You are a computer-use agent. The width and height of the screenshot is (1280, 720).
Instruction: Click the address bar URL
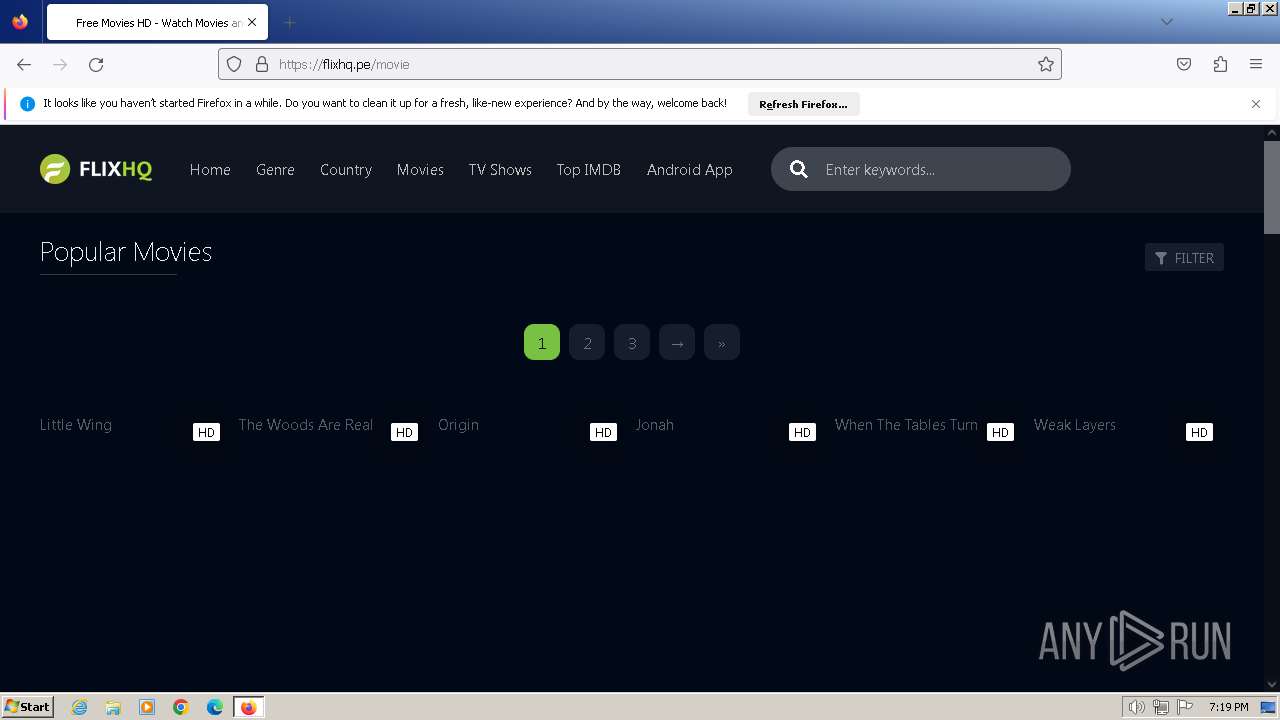coord(344,64)
